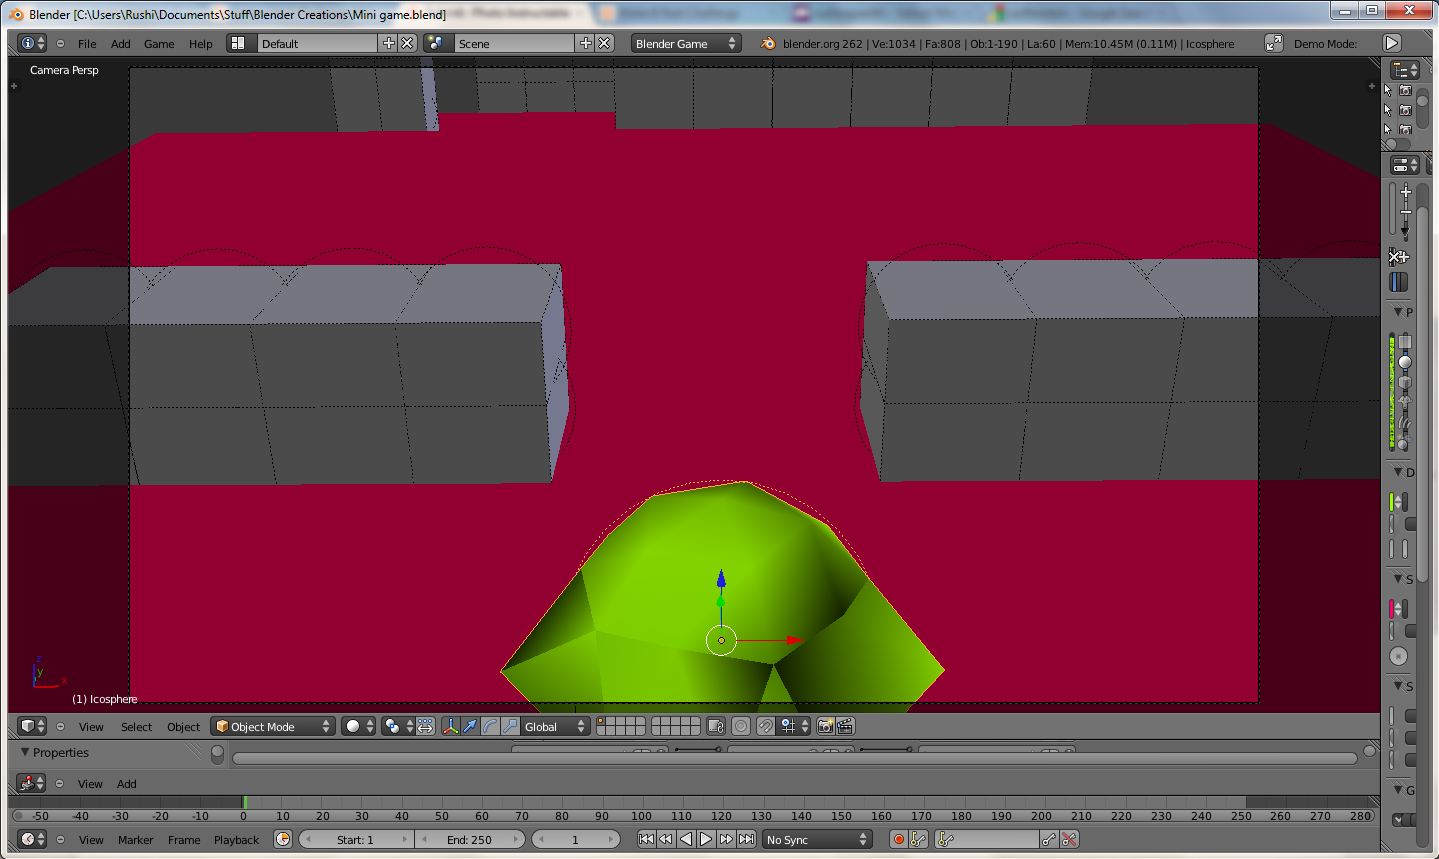Render OpenGL image of viewport
The height and width of the screenshot is (859, 1439).
[x=825, y=726]
